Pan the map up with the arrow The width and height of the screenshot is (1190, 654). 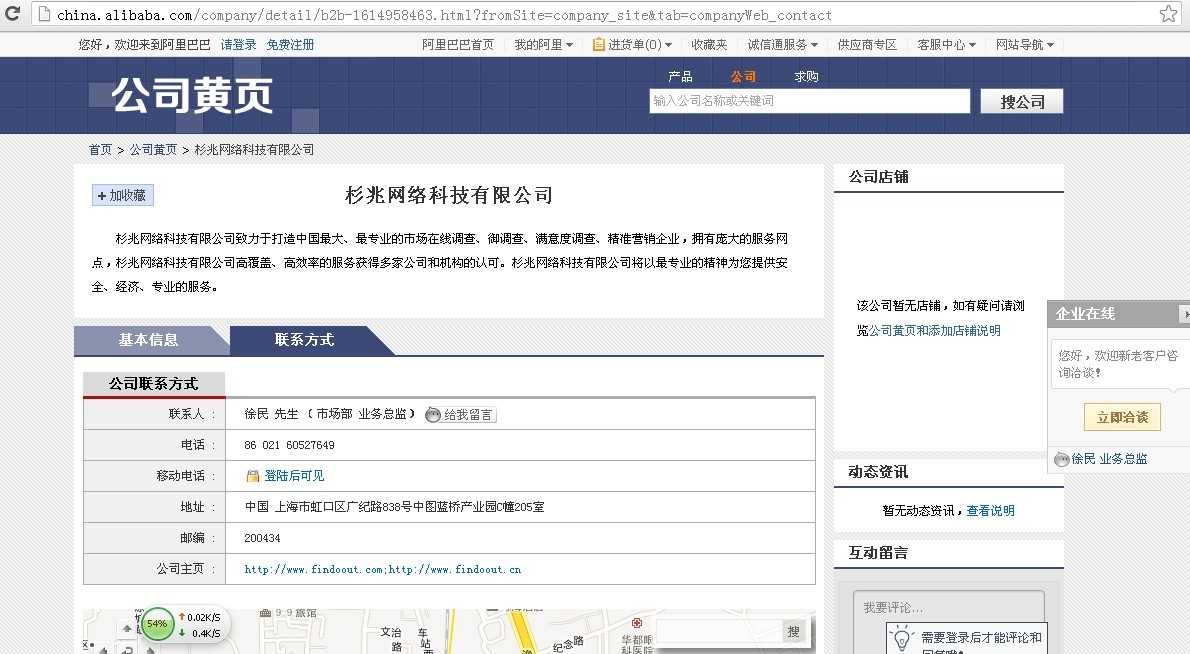127,628
